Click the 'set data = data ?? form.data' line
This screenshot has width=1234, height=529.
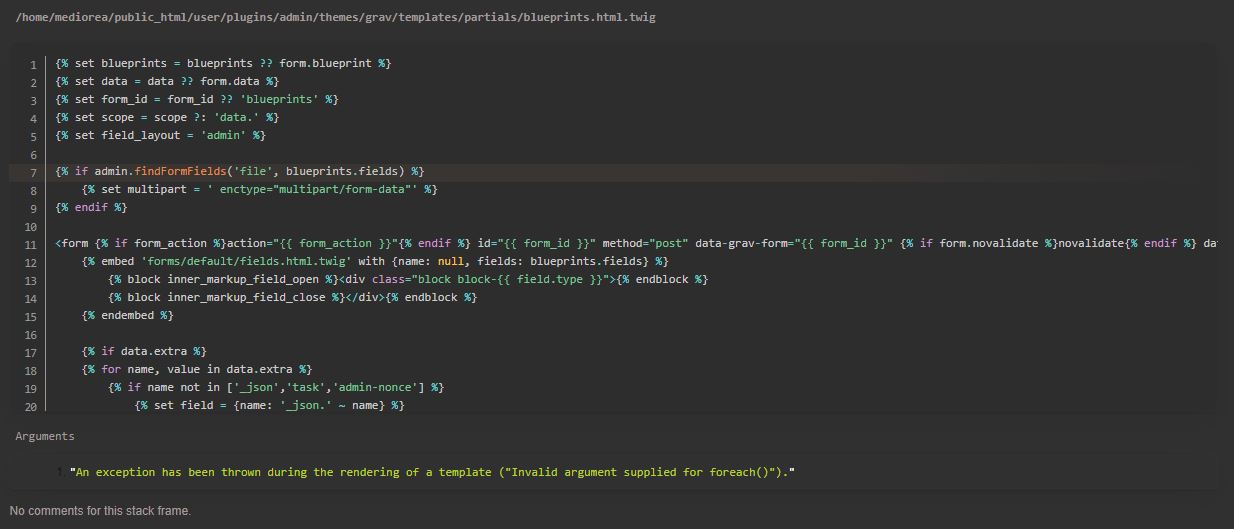coord(167,82)
